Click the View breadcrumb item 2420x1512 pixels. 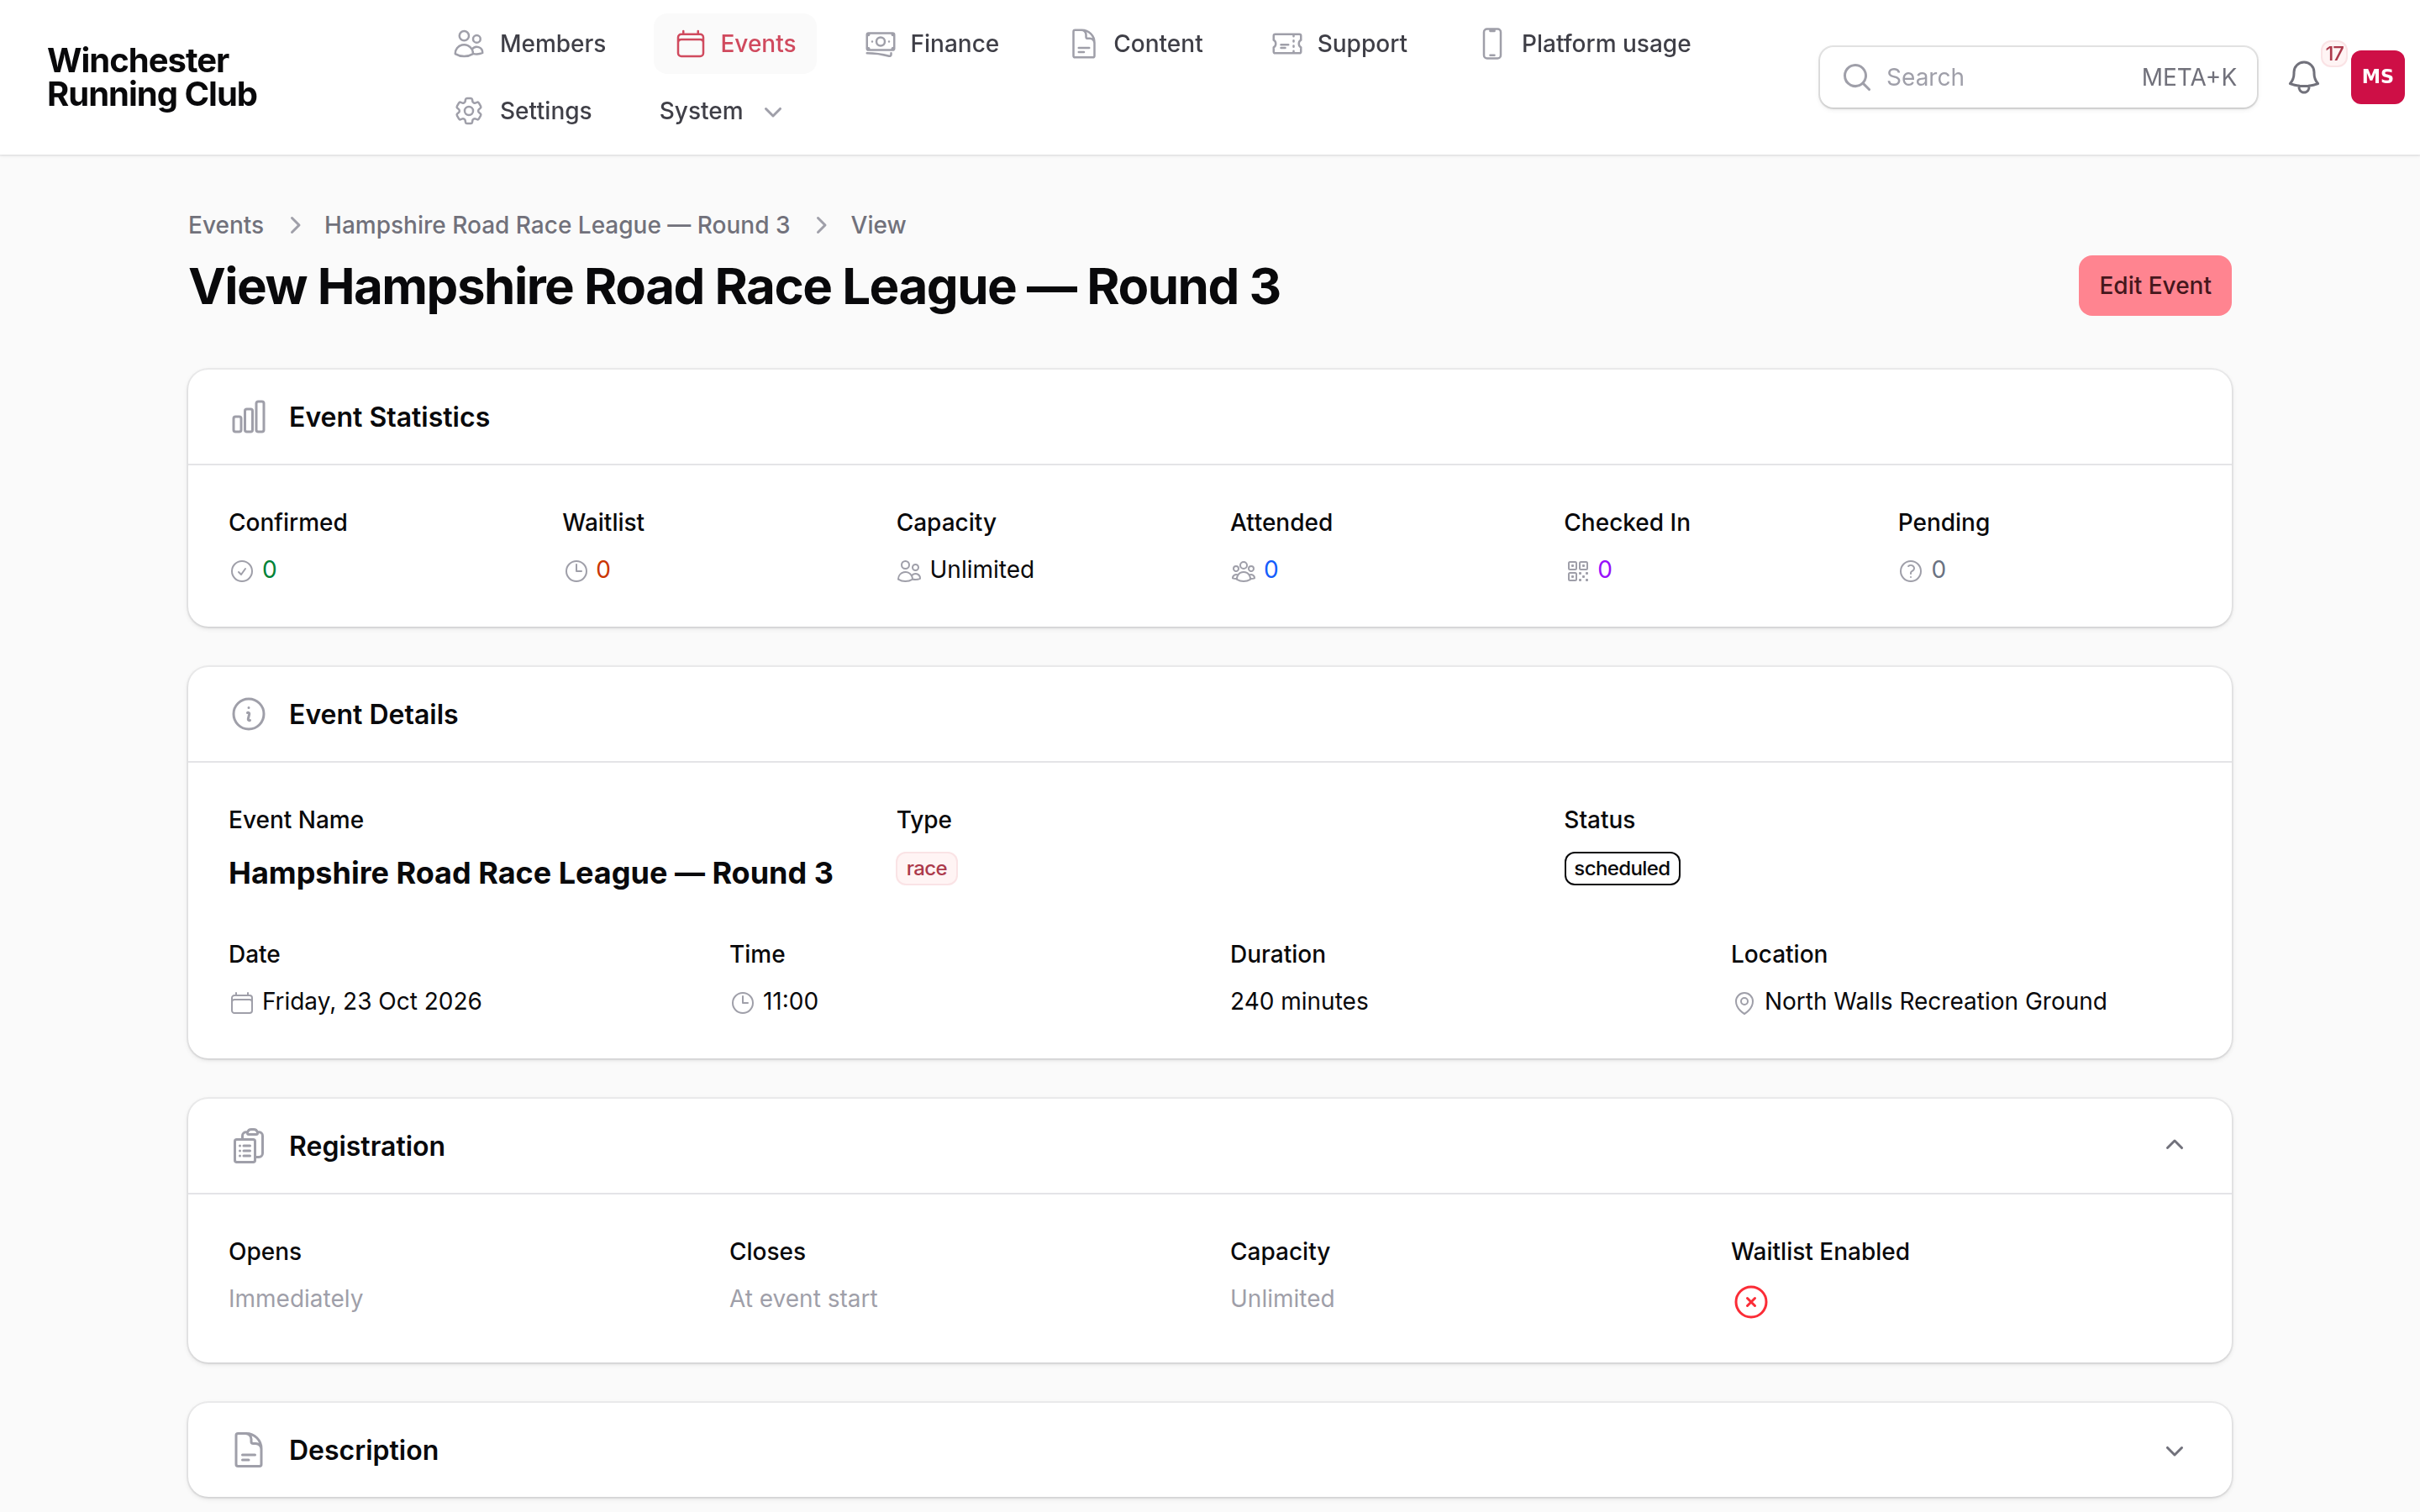click(878, 225)
